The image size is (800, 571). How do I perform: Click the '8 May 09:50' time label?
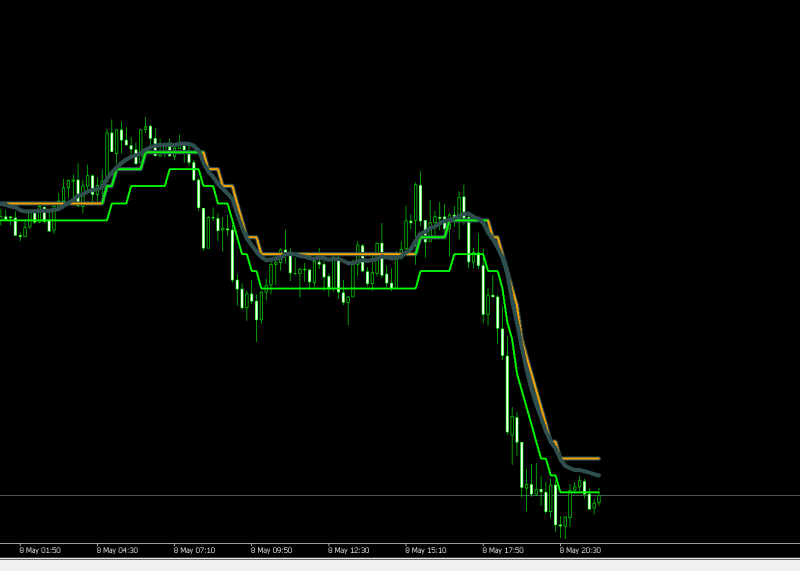point(271,550)
